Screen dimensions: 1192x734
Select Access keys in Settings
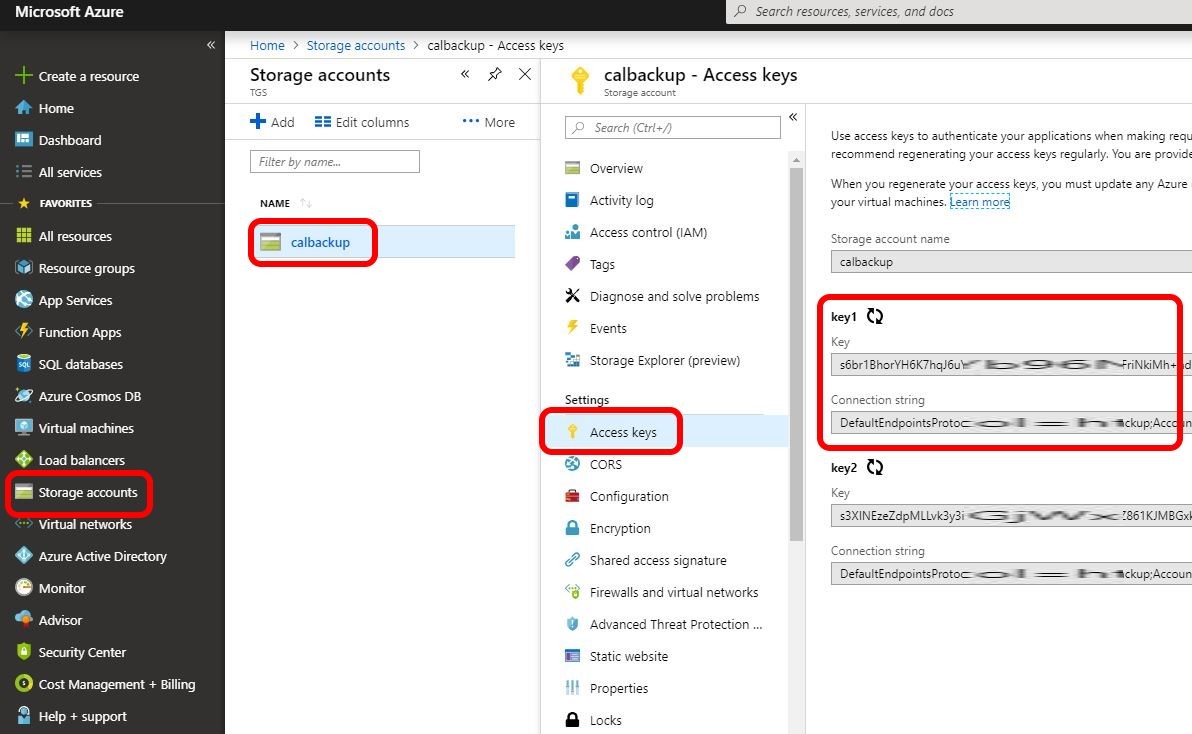[622, 432]
